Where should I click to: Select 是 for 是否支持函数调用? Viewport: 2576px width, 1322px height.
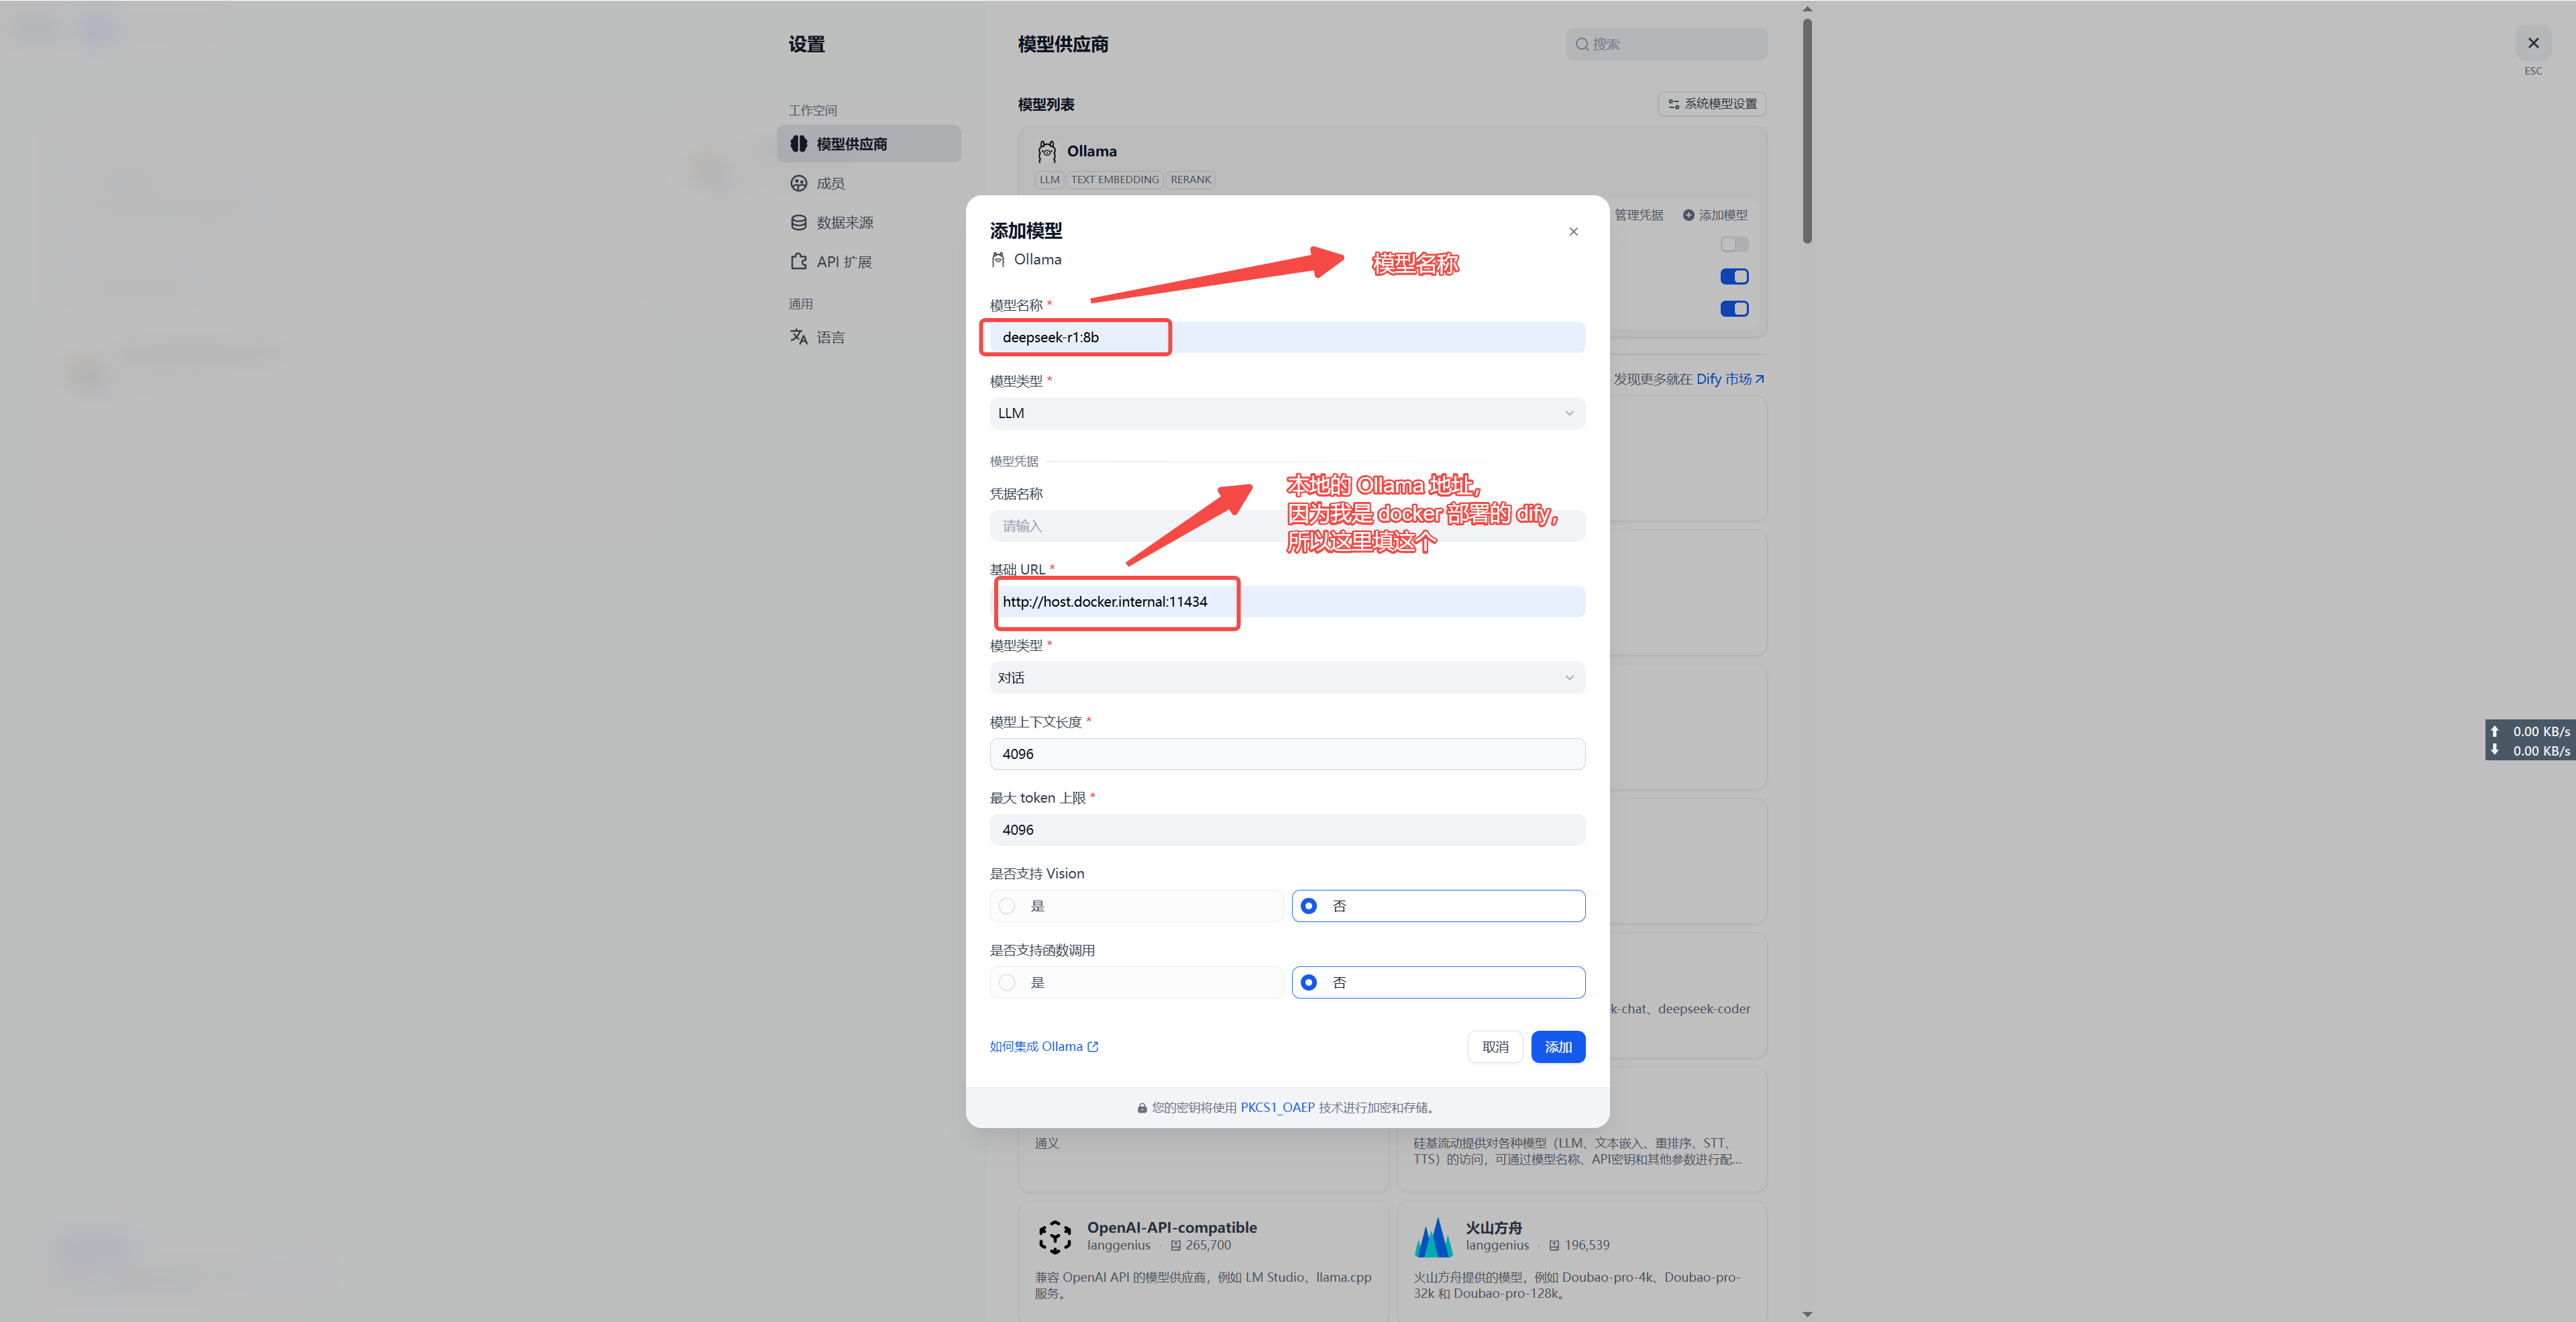pyautogui.click(x=1007, y=982)
